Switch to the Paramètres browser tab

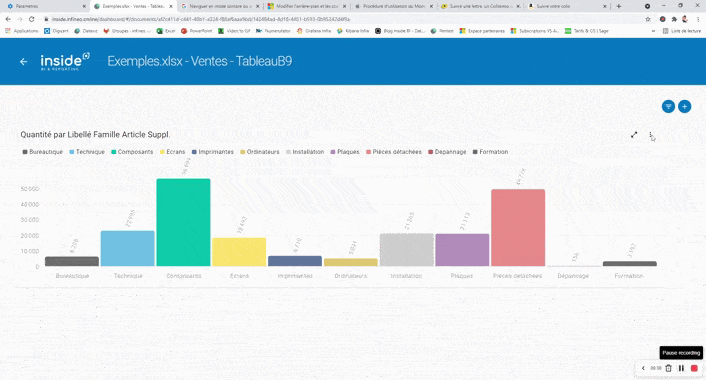tap(45, 6)
